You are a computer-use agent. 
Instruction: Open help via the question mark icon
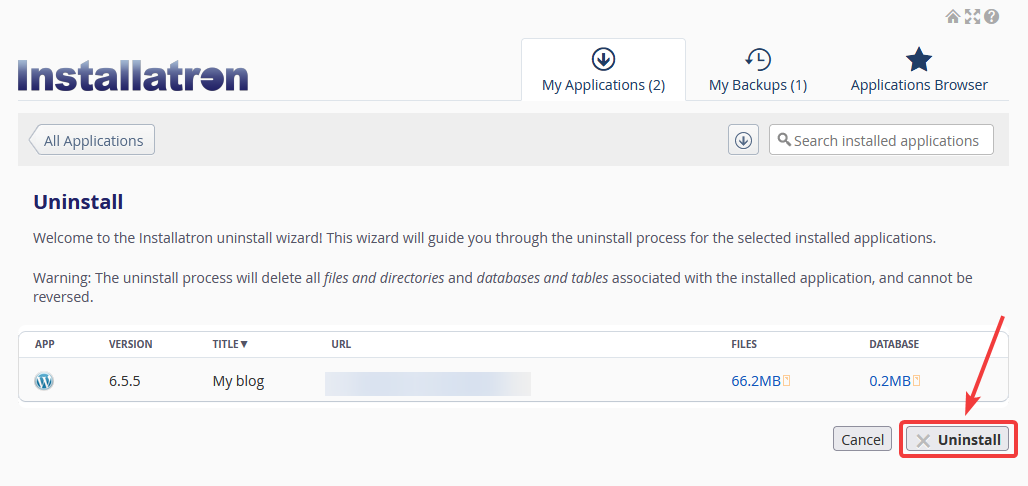(991, 16)
